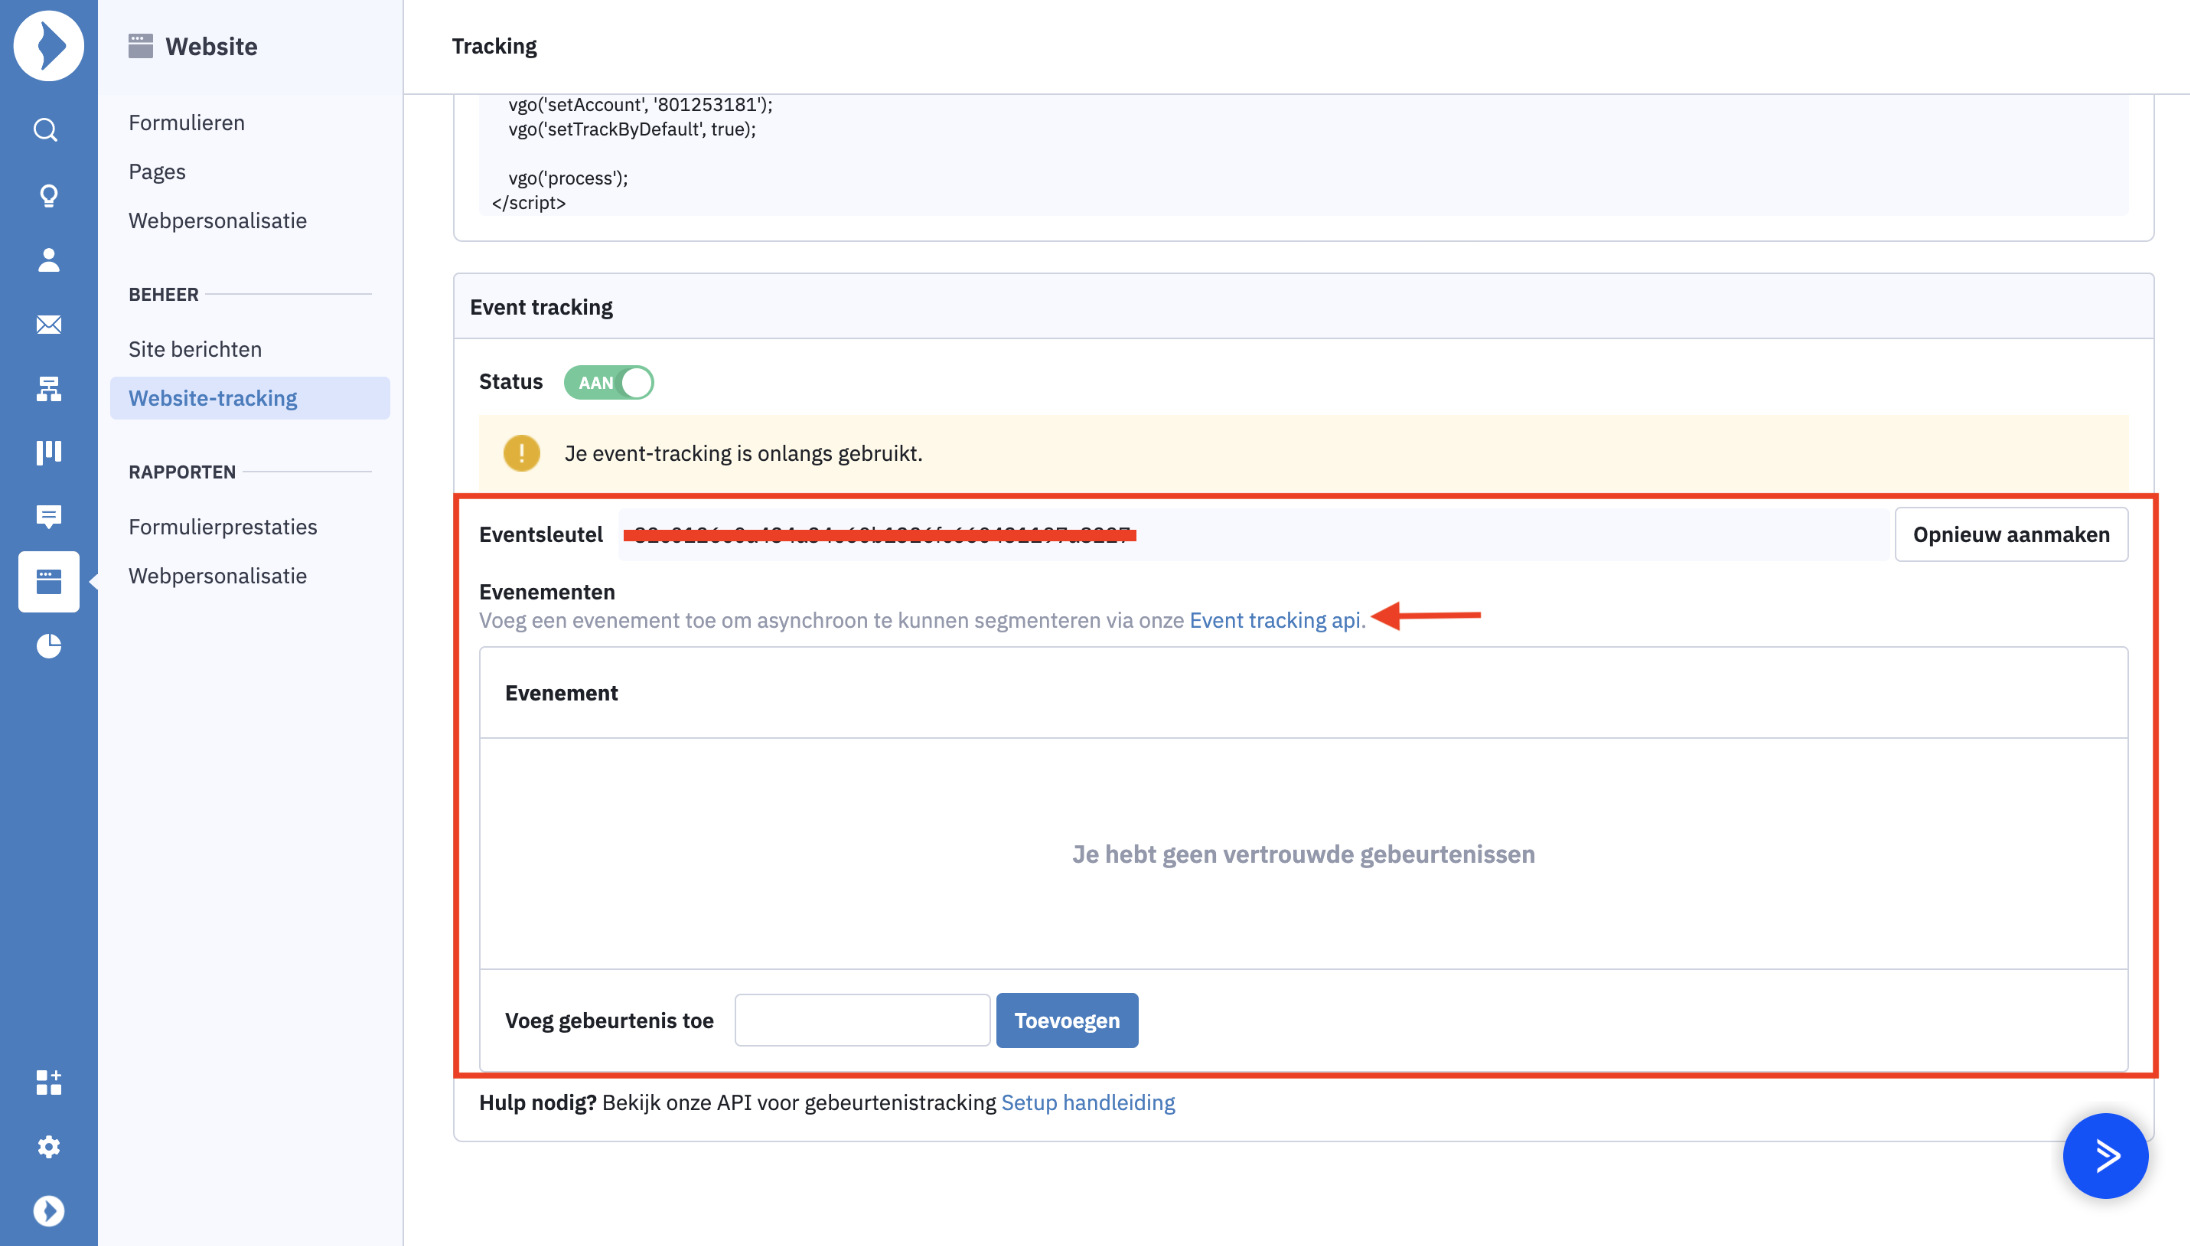The width and height of the screenshot is (2190, 1246).
Task: Select Website-tracking under Beheer
Action: click(250, 398)
